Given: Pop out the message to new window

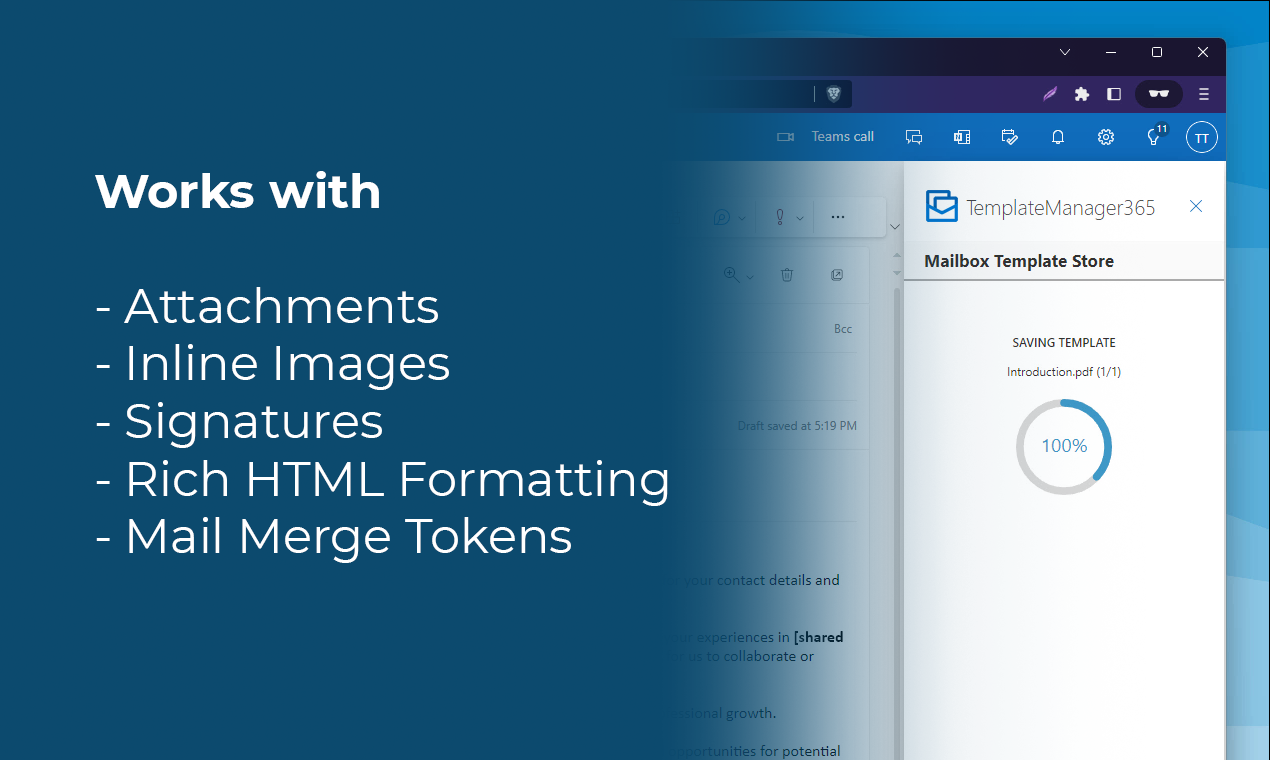Looking at the screenshot, I should click(837, 274).
